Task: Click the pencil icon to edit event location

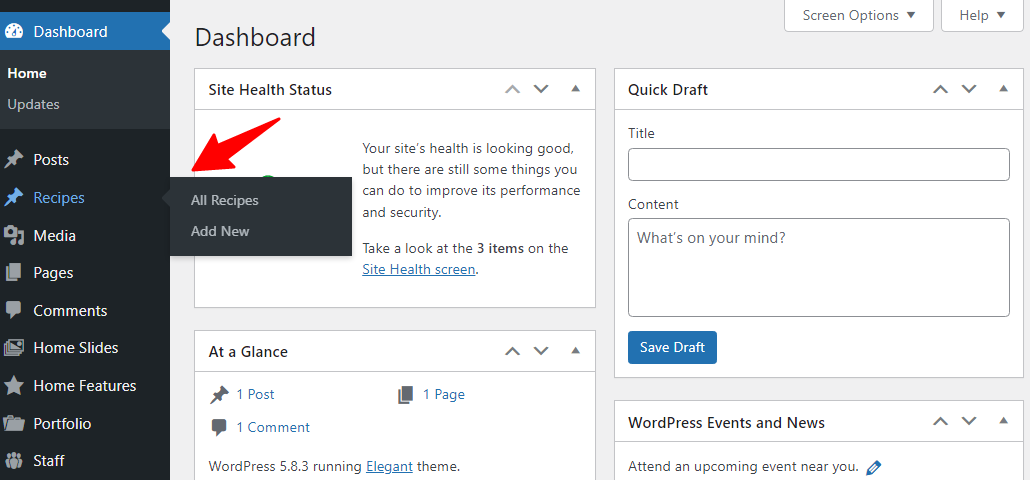Action: point(873,468)
